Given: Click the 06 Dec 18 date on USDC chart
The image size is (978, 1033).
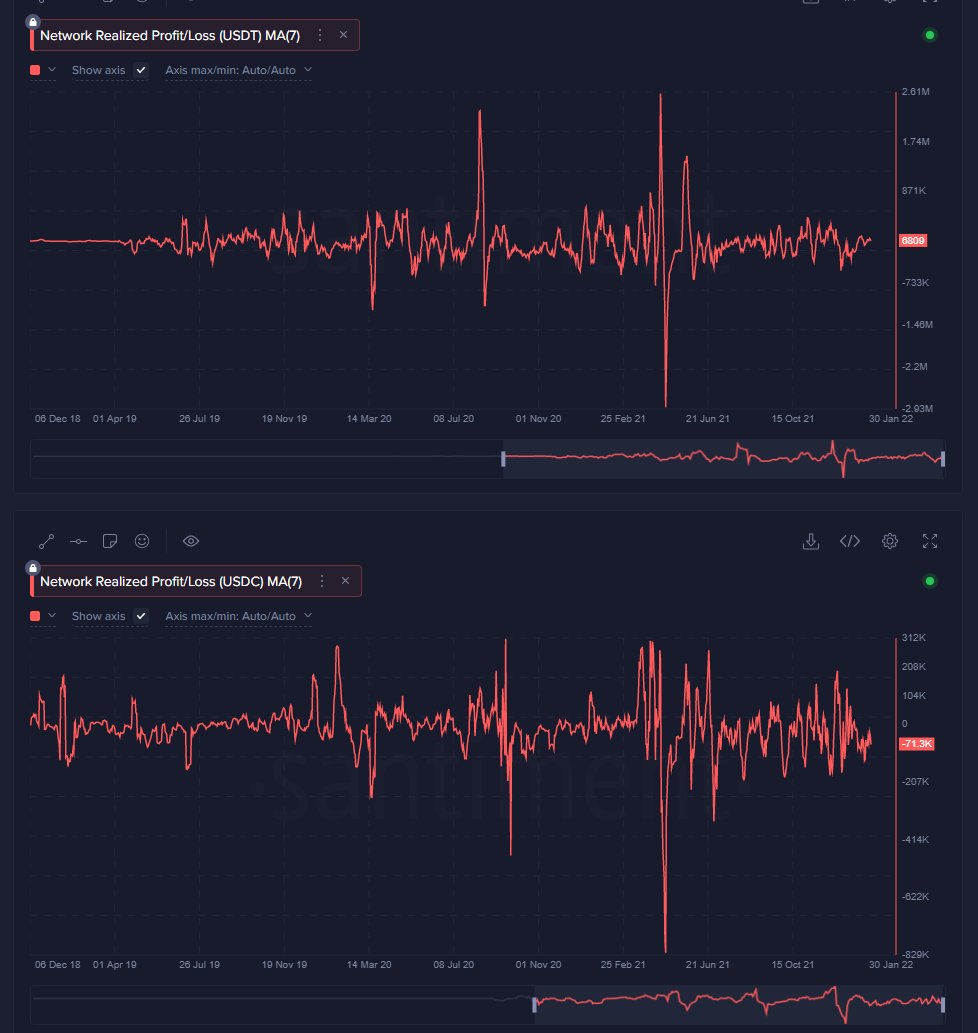Looking at the screenshot, I should point(57,964).
